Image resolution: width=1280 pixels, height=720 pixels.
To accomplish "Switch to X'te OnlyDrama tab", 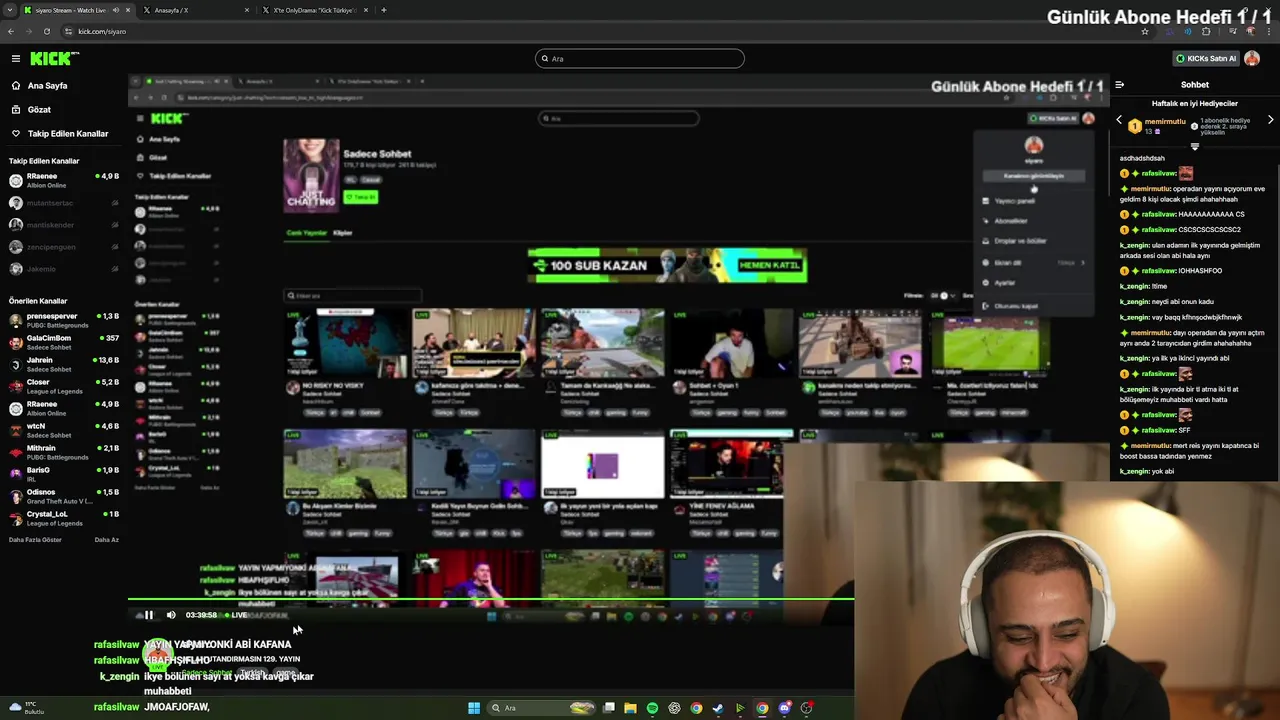I will point(315,10).
